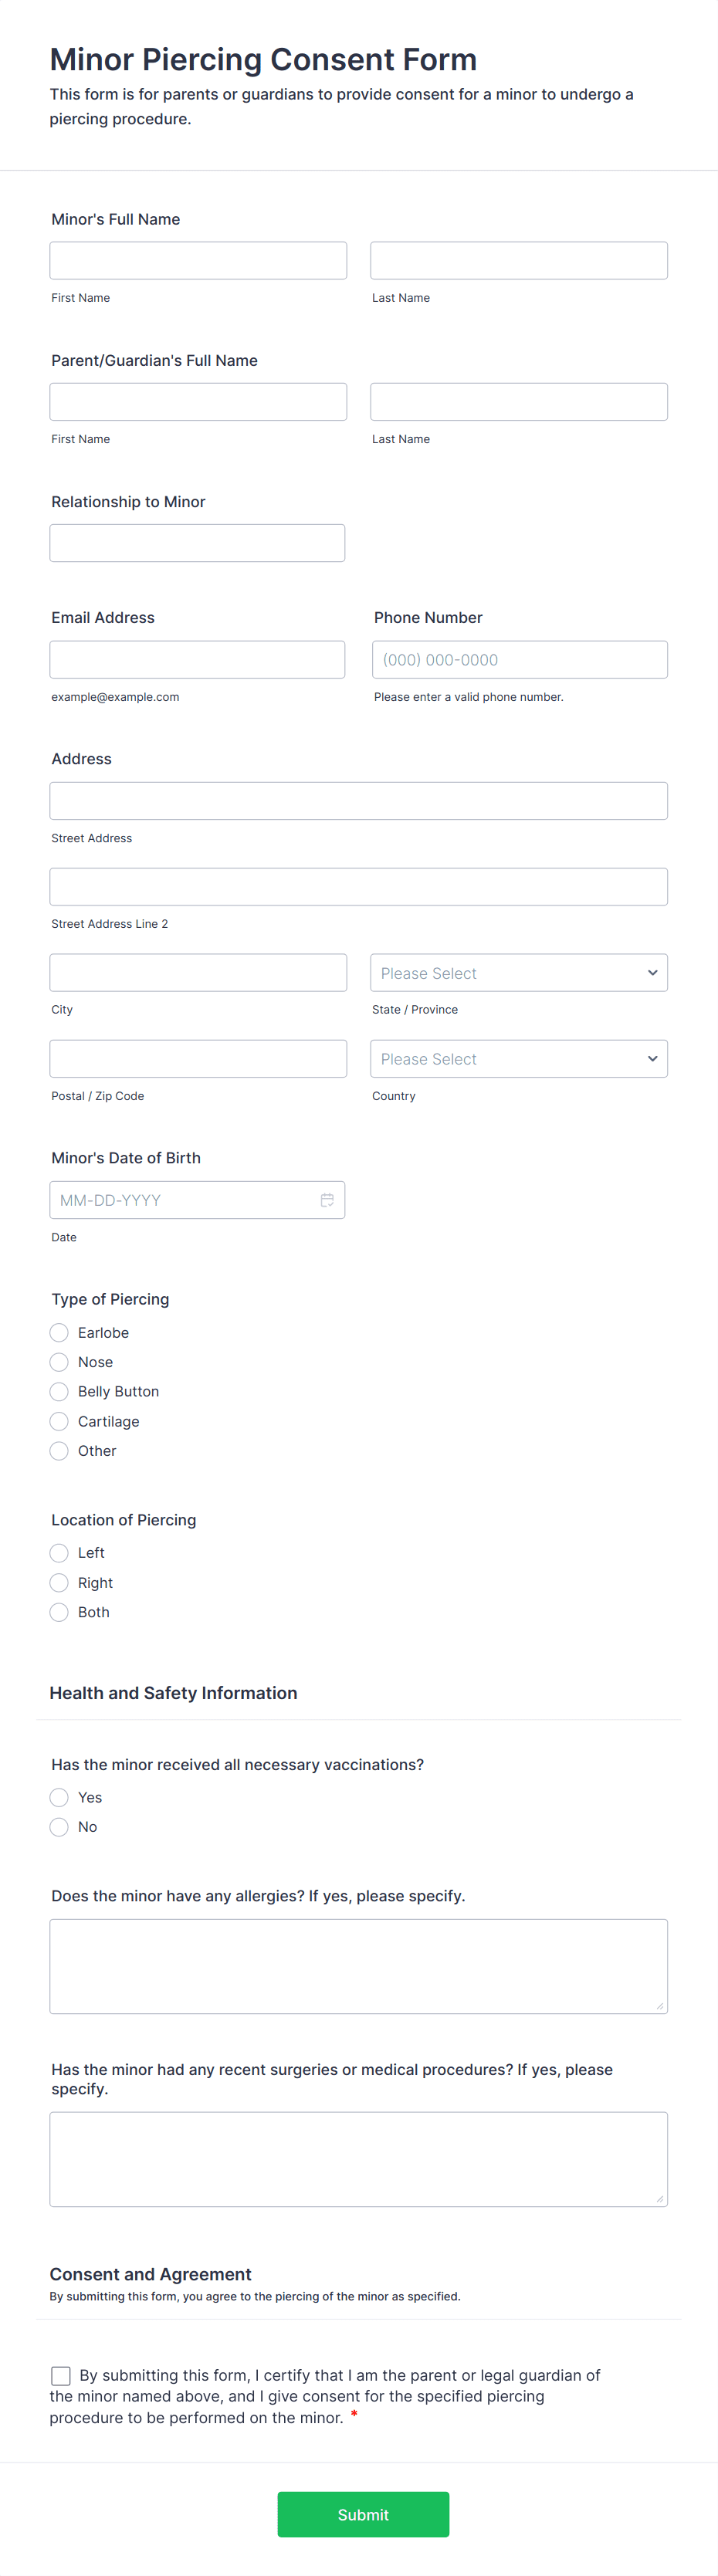Focus the Relationship to Minor field
718x2576 pixels.
pyautogui.click(x=197, y=542)
